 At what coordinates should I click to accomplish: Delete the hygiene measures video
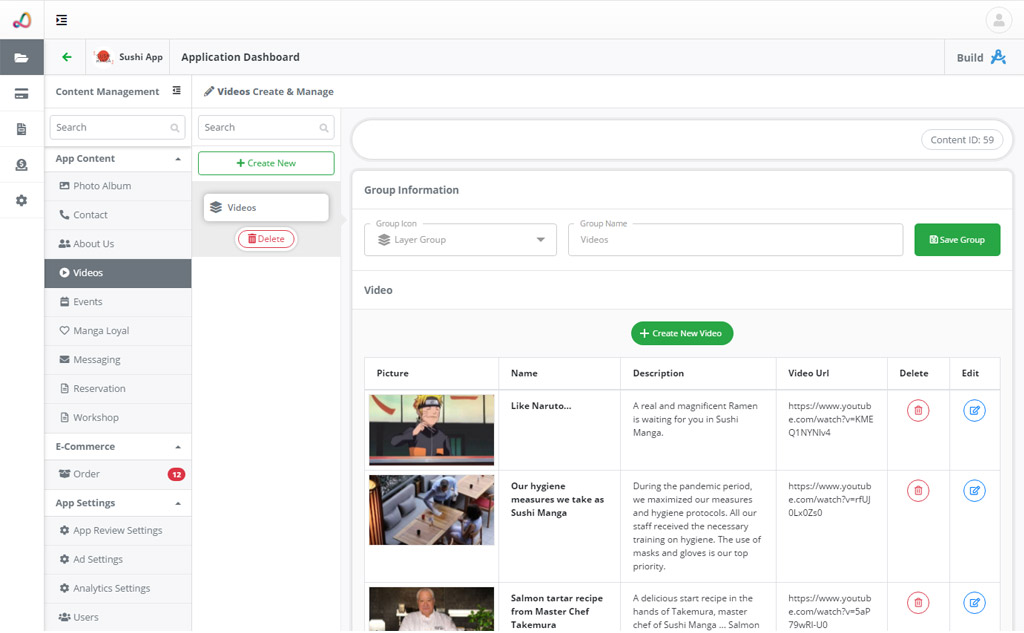[918, 491]
